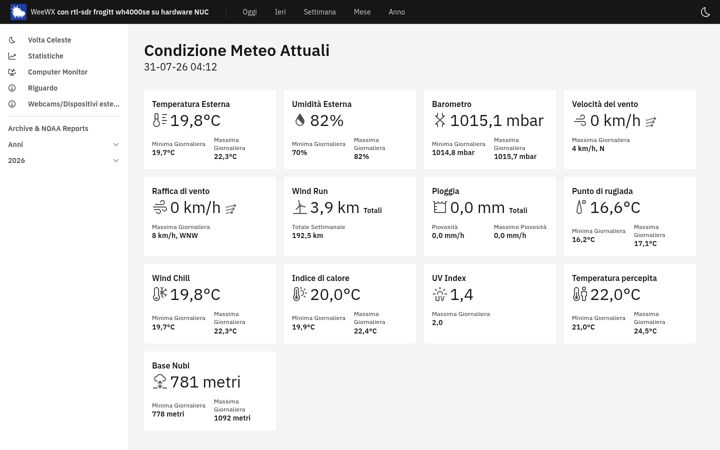Click the Wind Chill icon
Screen dimensions: 720x450
tap(160, 294)
